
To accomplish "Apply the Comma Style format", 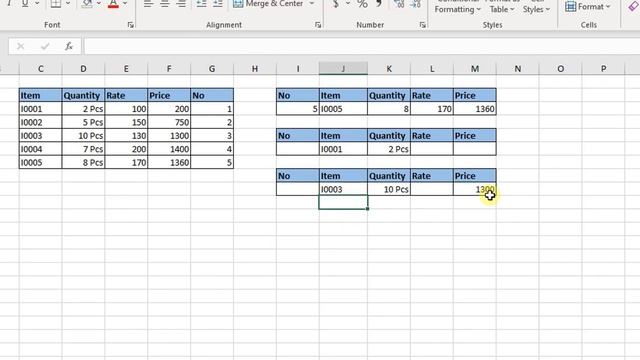I will pyautogui.click(x=379, y=4).
